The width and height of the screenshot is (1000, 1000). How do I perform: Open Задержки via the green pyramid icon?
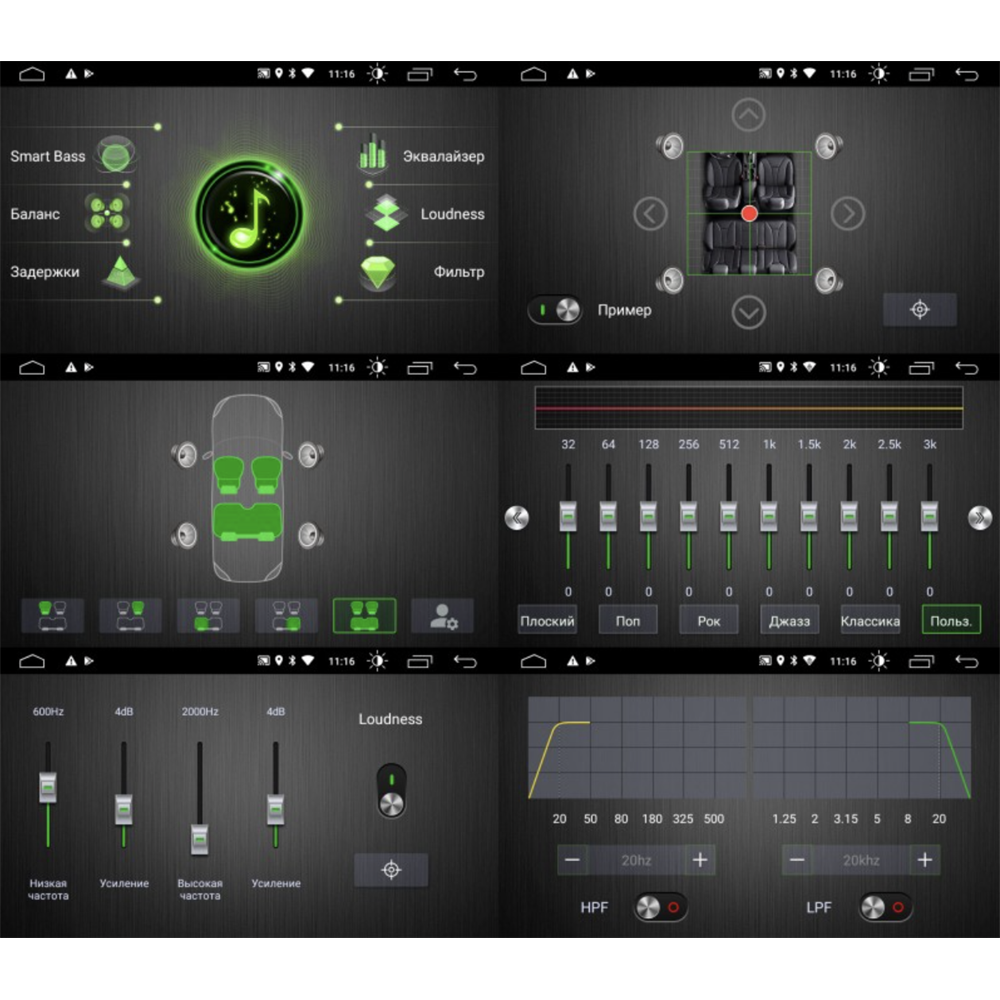pyautogui.click(x=121, y=272)
